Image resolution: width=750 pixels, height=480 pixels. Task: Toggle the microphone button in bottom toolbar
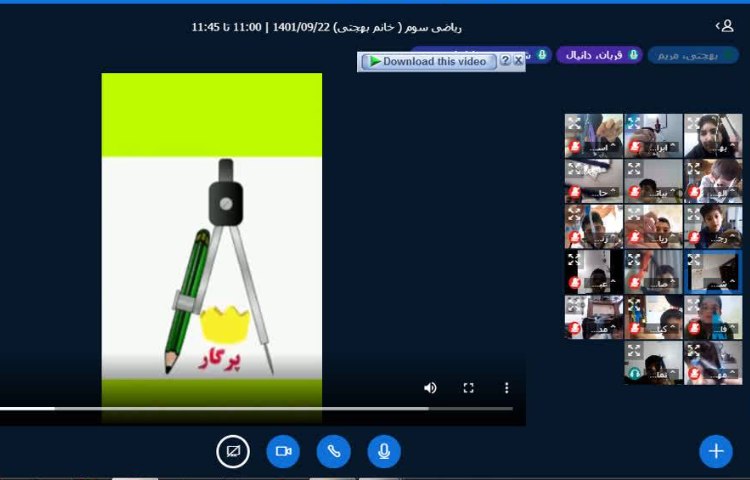384,451
